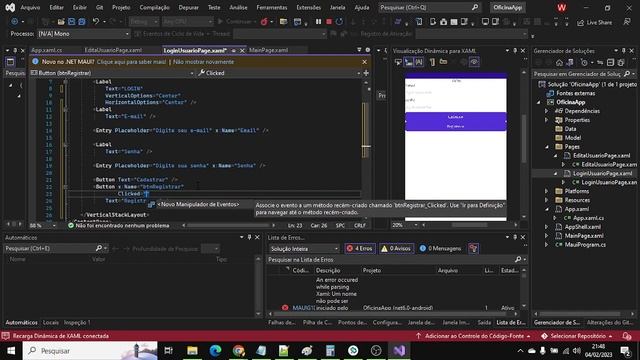Click Collapse All icon in Solution Explorer
Viewport: 640px width, 360px height.
click(x=611, y=62)
